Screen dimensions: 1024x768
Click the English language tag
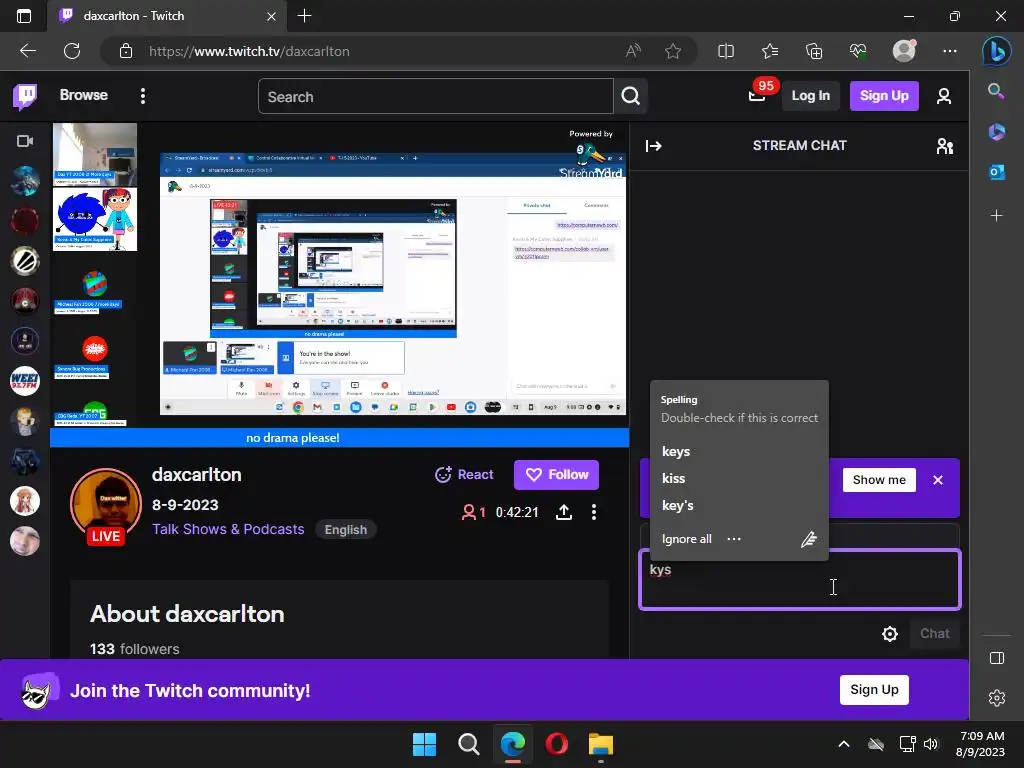pyautogui.click(x=345, y=530)
